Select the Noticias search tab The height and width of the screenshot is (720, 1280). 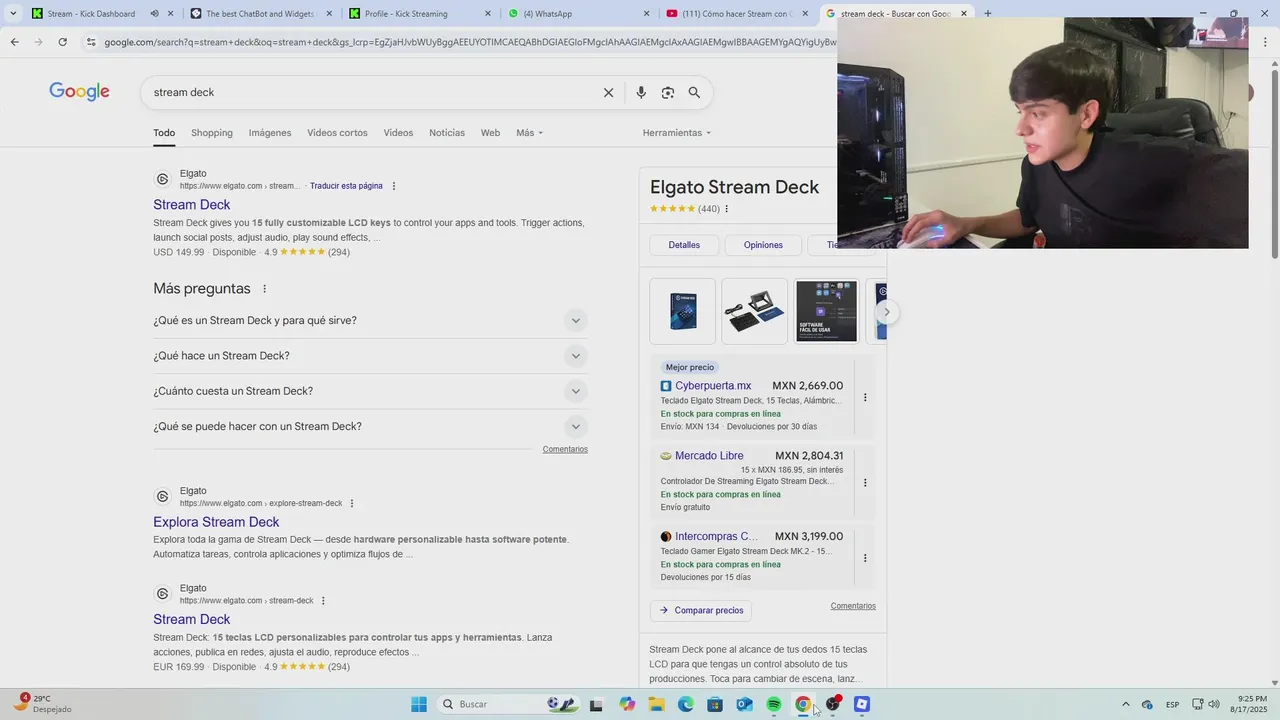tap(447, 132)
